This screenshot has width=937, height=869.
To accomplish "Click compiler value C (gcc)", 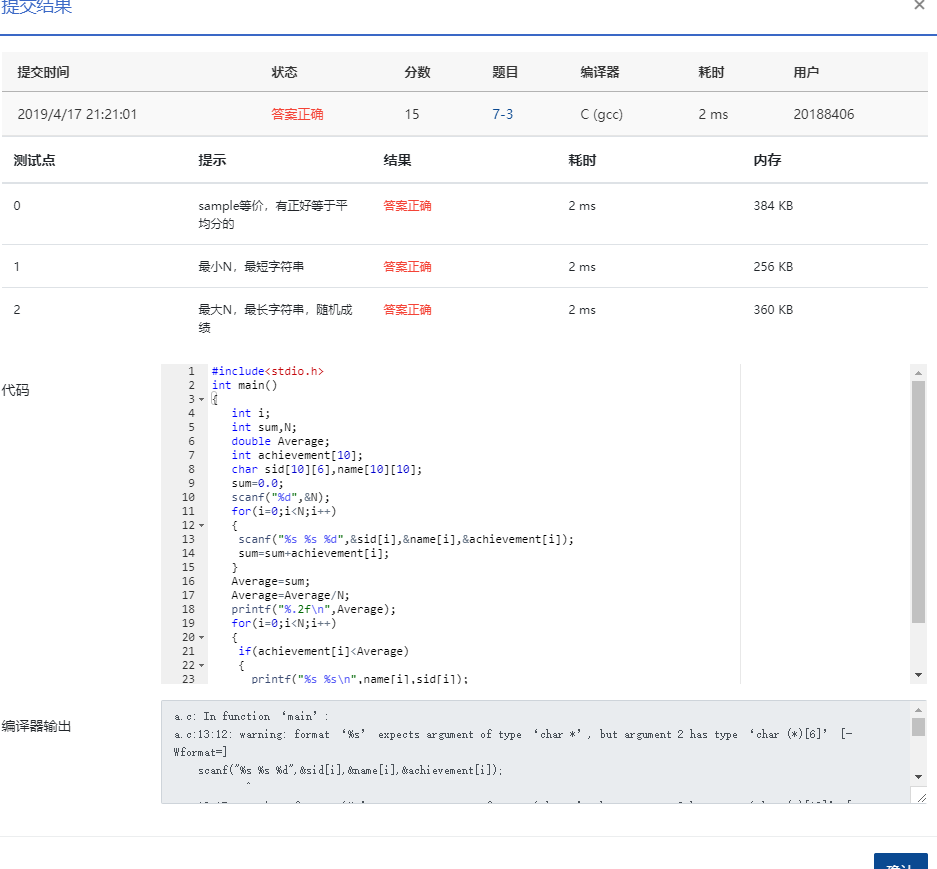I will point(602,114).
